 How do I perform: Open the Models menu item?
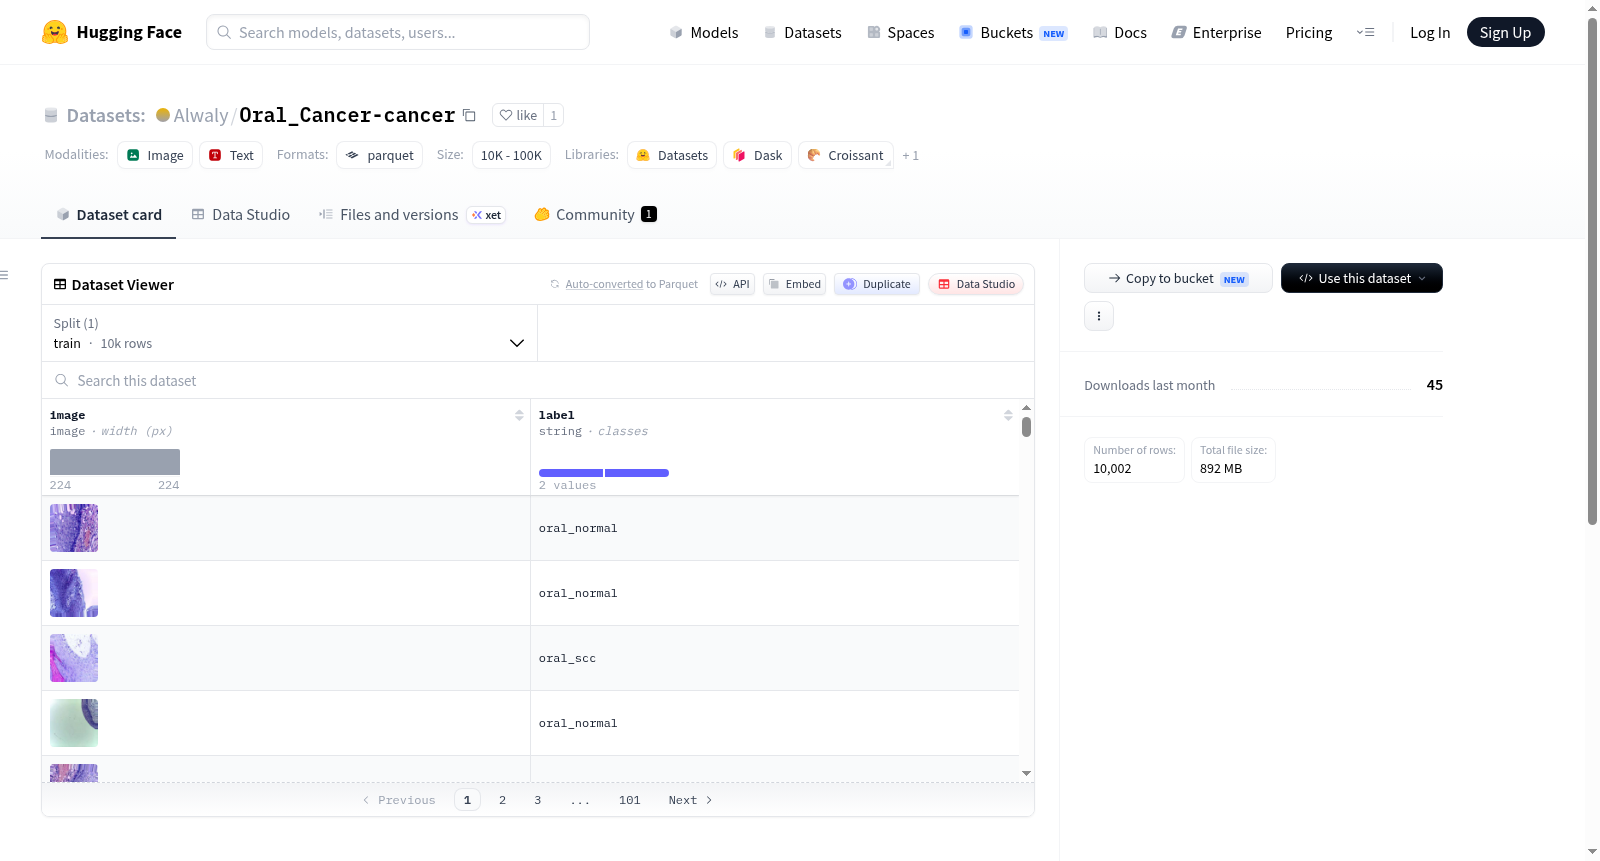(x=704, y=32)
